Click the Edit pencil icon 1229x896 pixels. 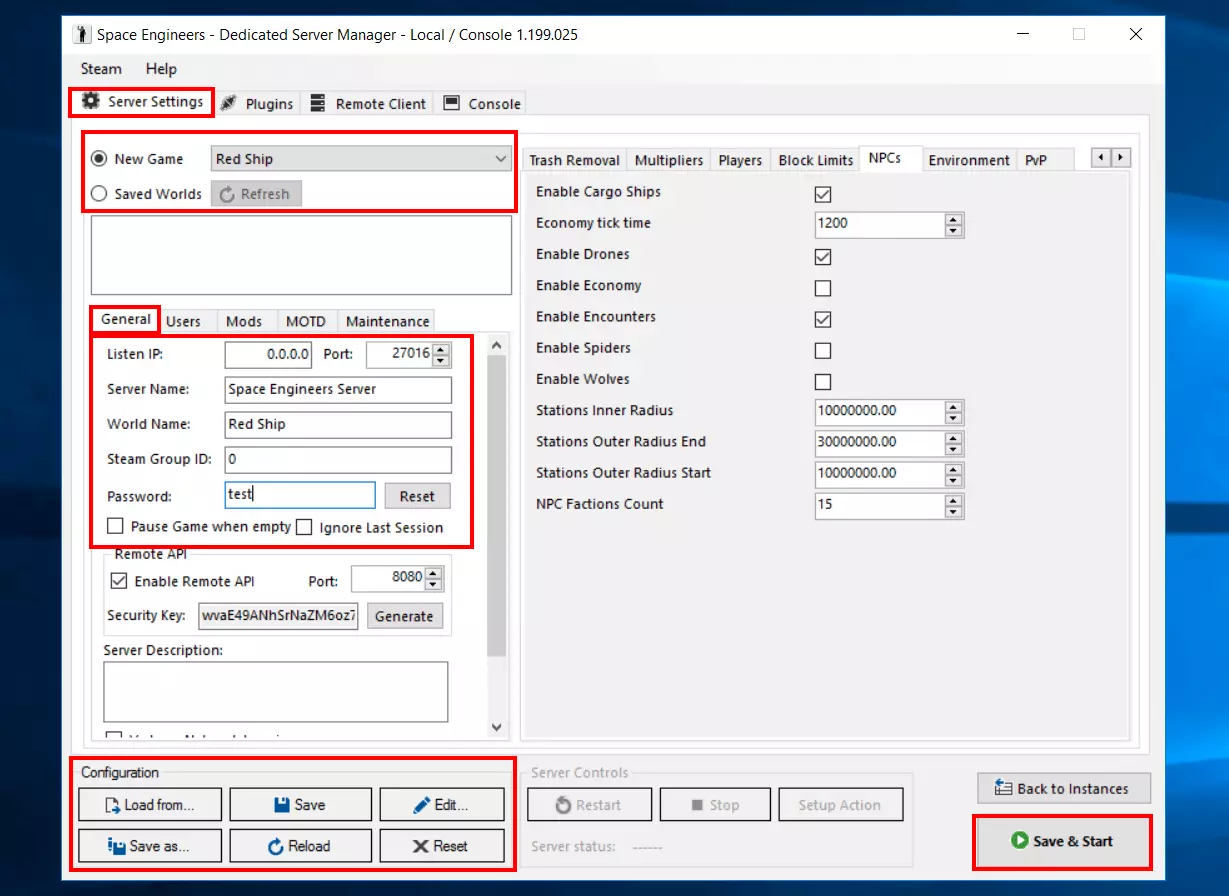422,804
